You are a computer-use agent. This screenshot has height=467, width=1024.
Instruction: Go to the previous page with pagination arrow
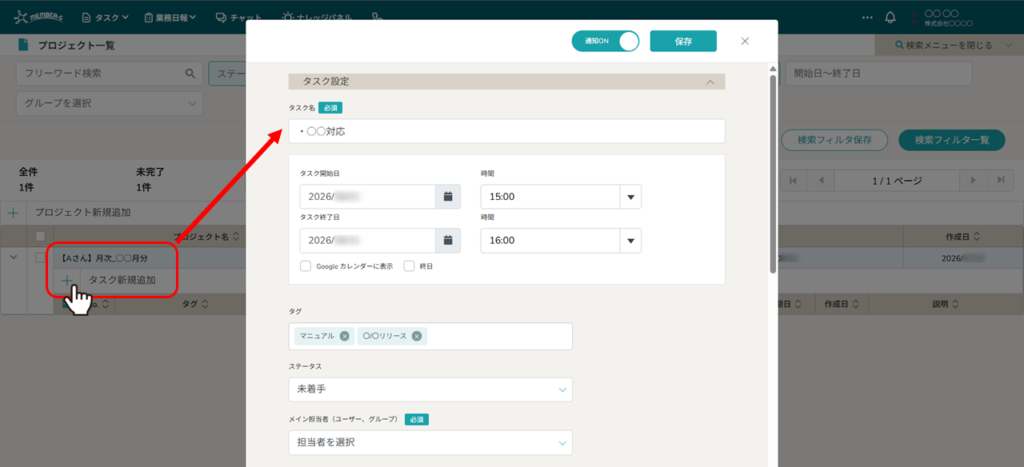(821, 180)
